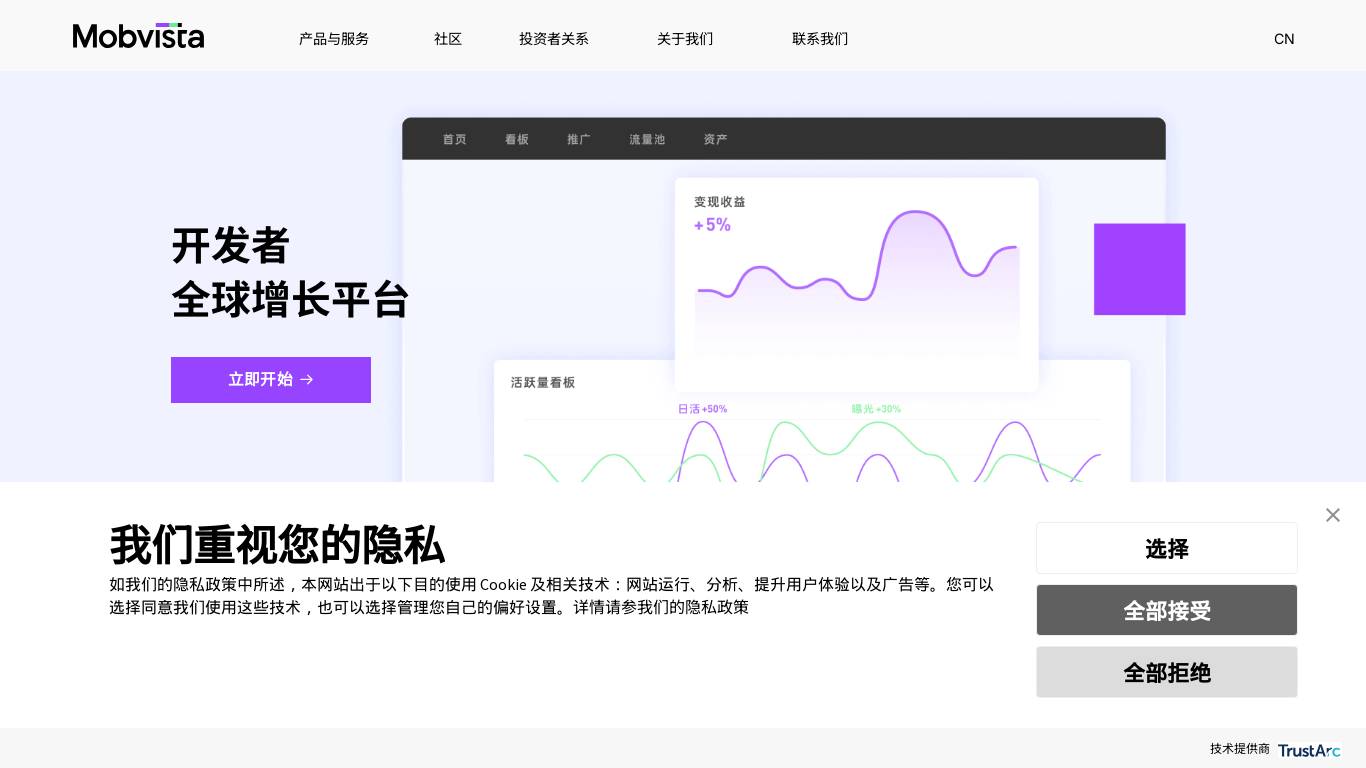Click 流量池 in the dashboard illustration
Screen dimensions: 1366x768
point(647,139)
